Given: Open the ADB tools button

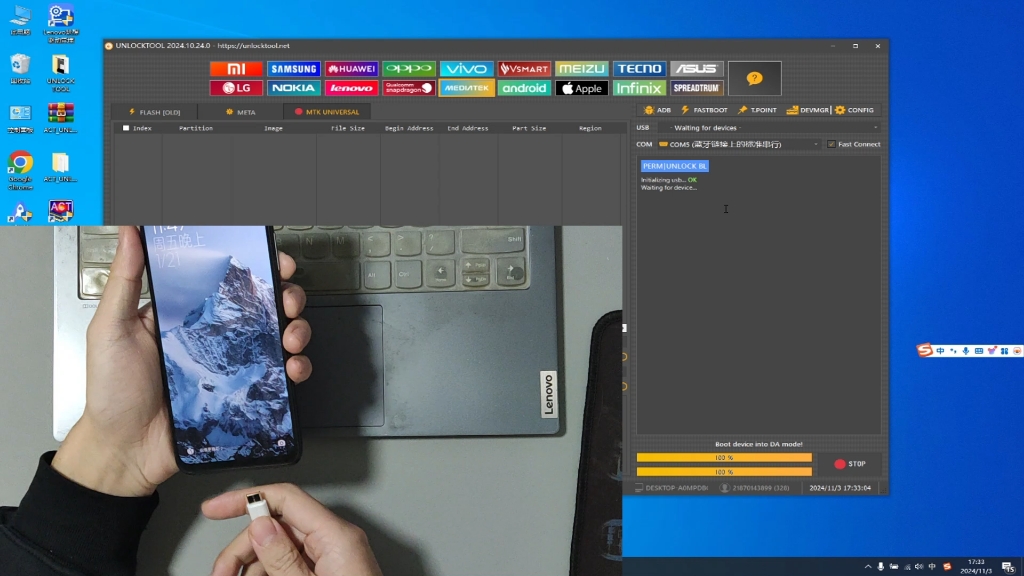Looking at the screenshot, I should (x=658, y=110).
